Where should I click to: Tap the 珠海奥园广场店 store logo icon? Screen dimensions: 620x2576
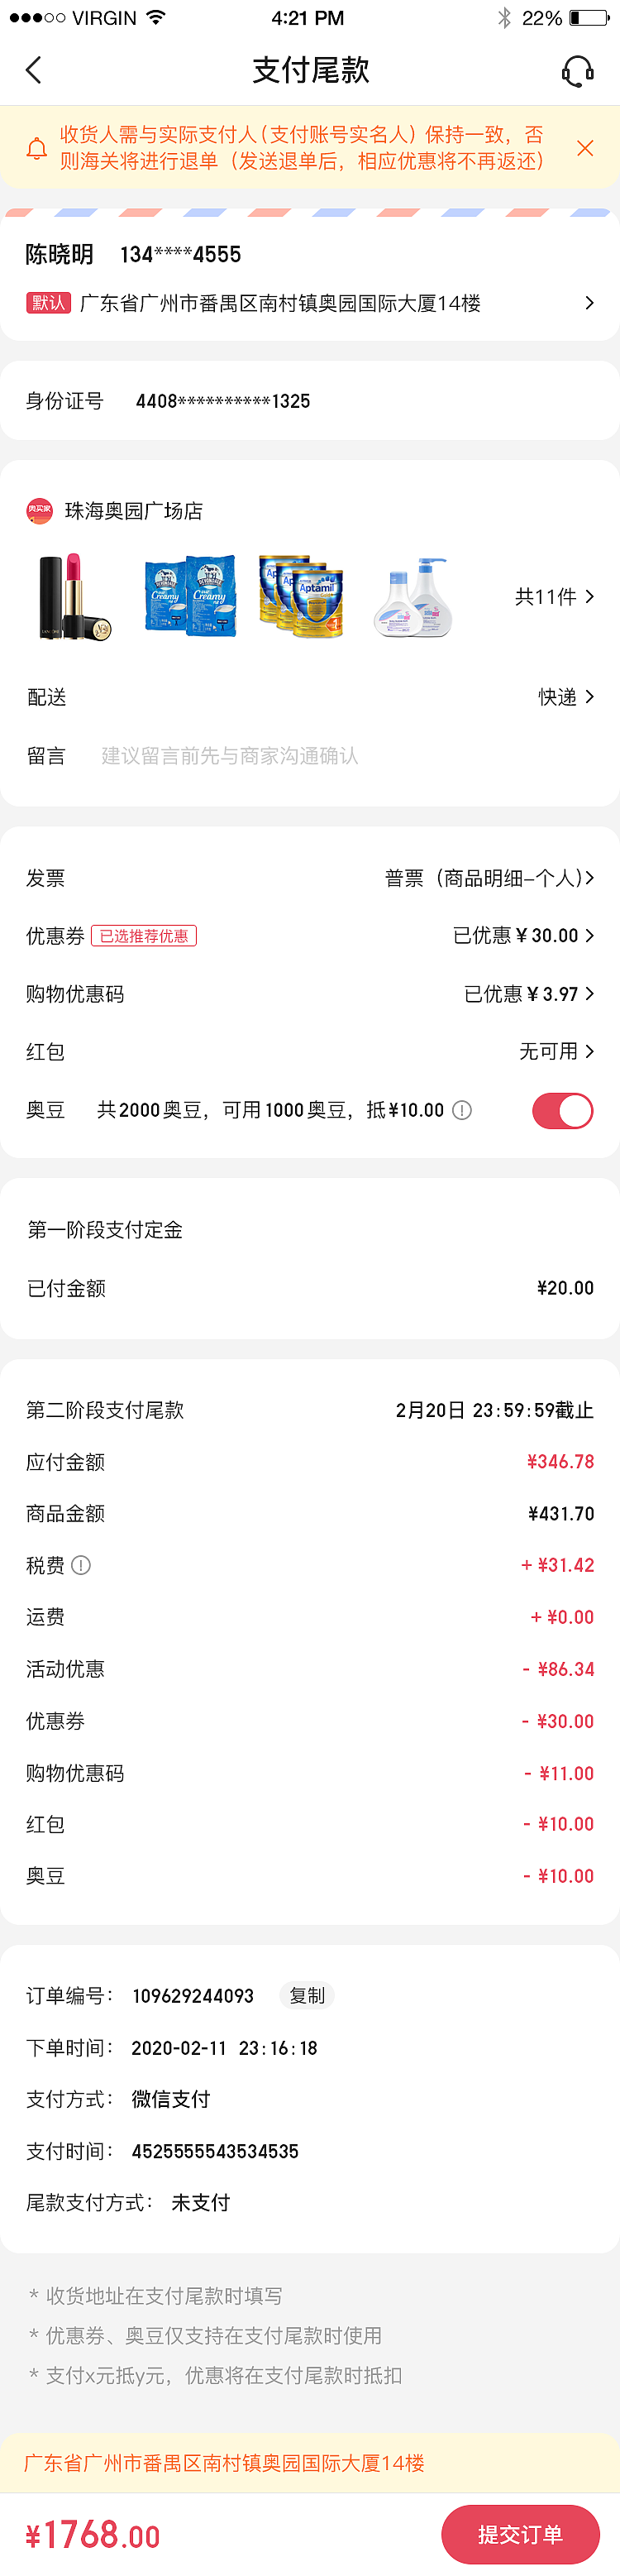(x=39, y=509)
